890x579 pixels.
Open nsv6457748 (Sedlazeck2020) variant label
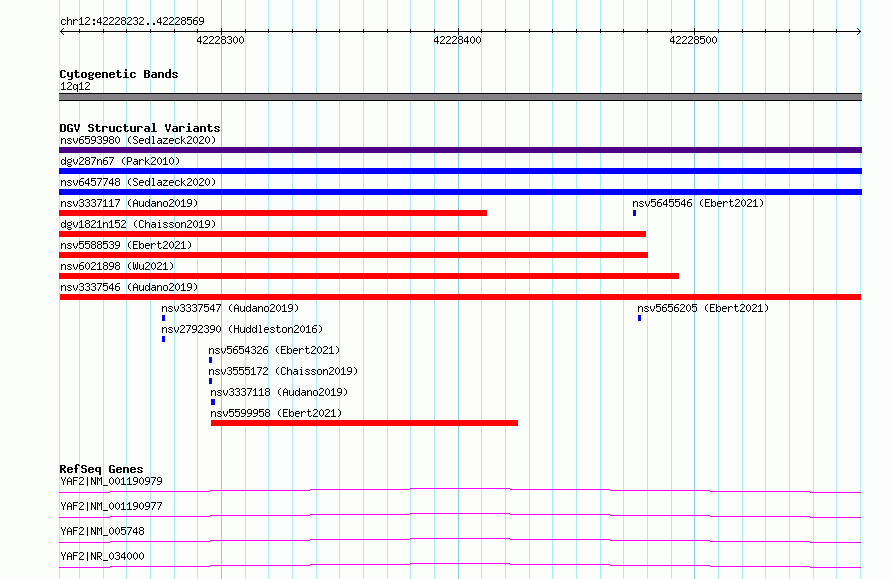138,182
